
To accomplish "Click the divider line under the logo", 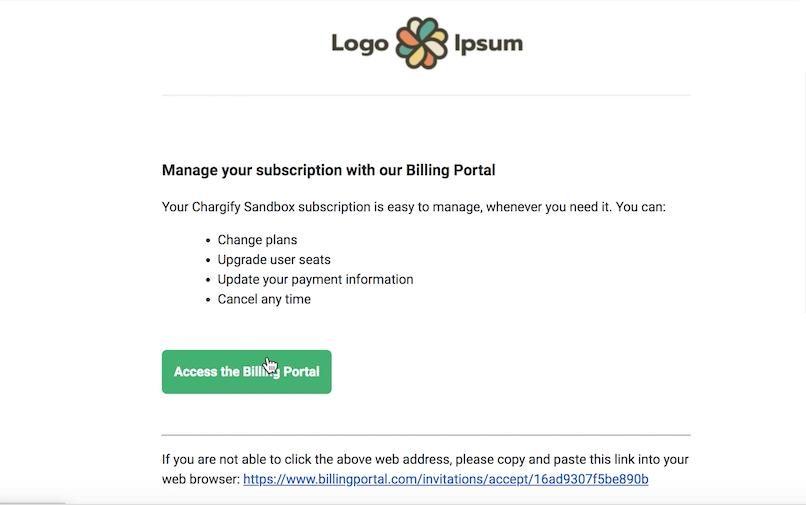I will (x=426, y=95).
